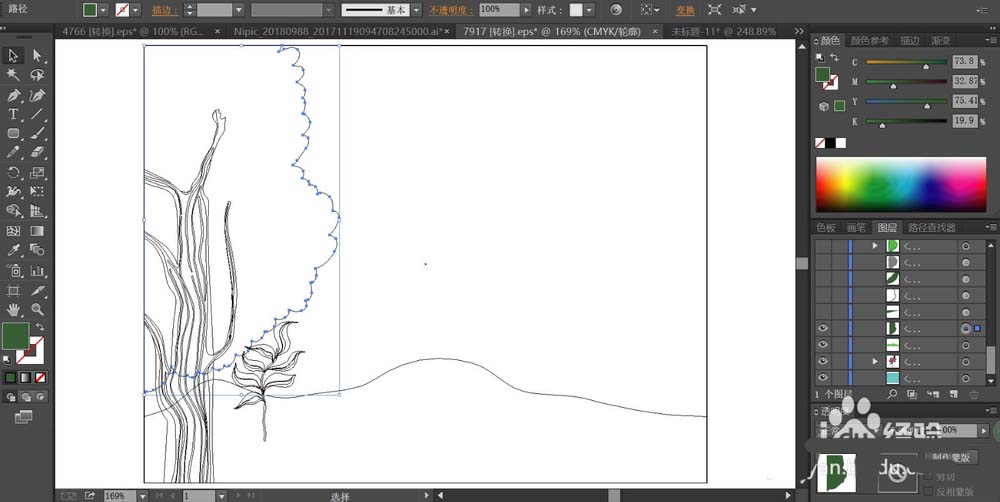1000x502 pixels.
Task: Select the Blend tool
Action: pyautogui.click(x=37, y=250)
